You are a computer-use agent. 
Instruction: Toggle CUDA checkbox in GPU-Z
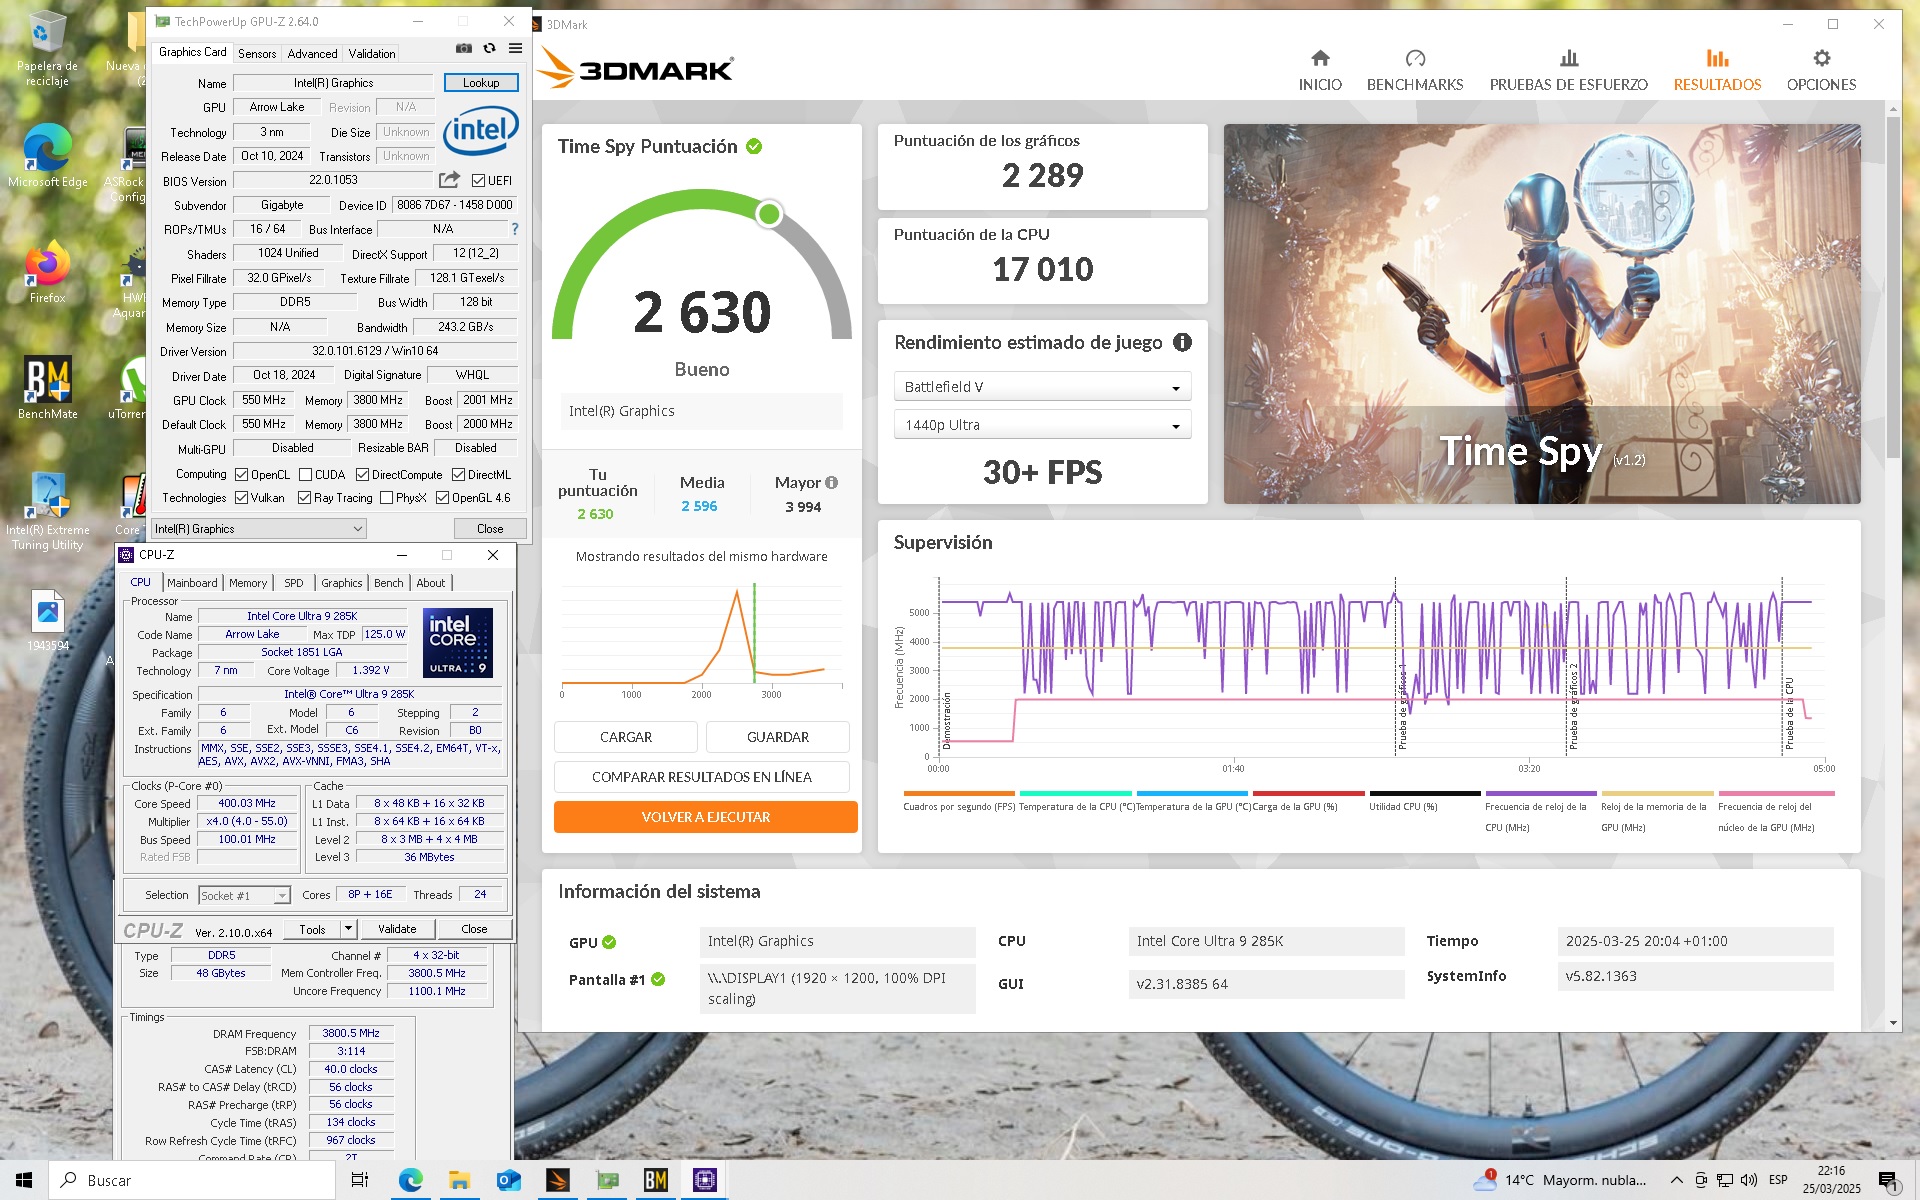coord(305,475)
